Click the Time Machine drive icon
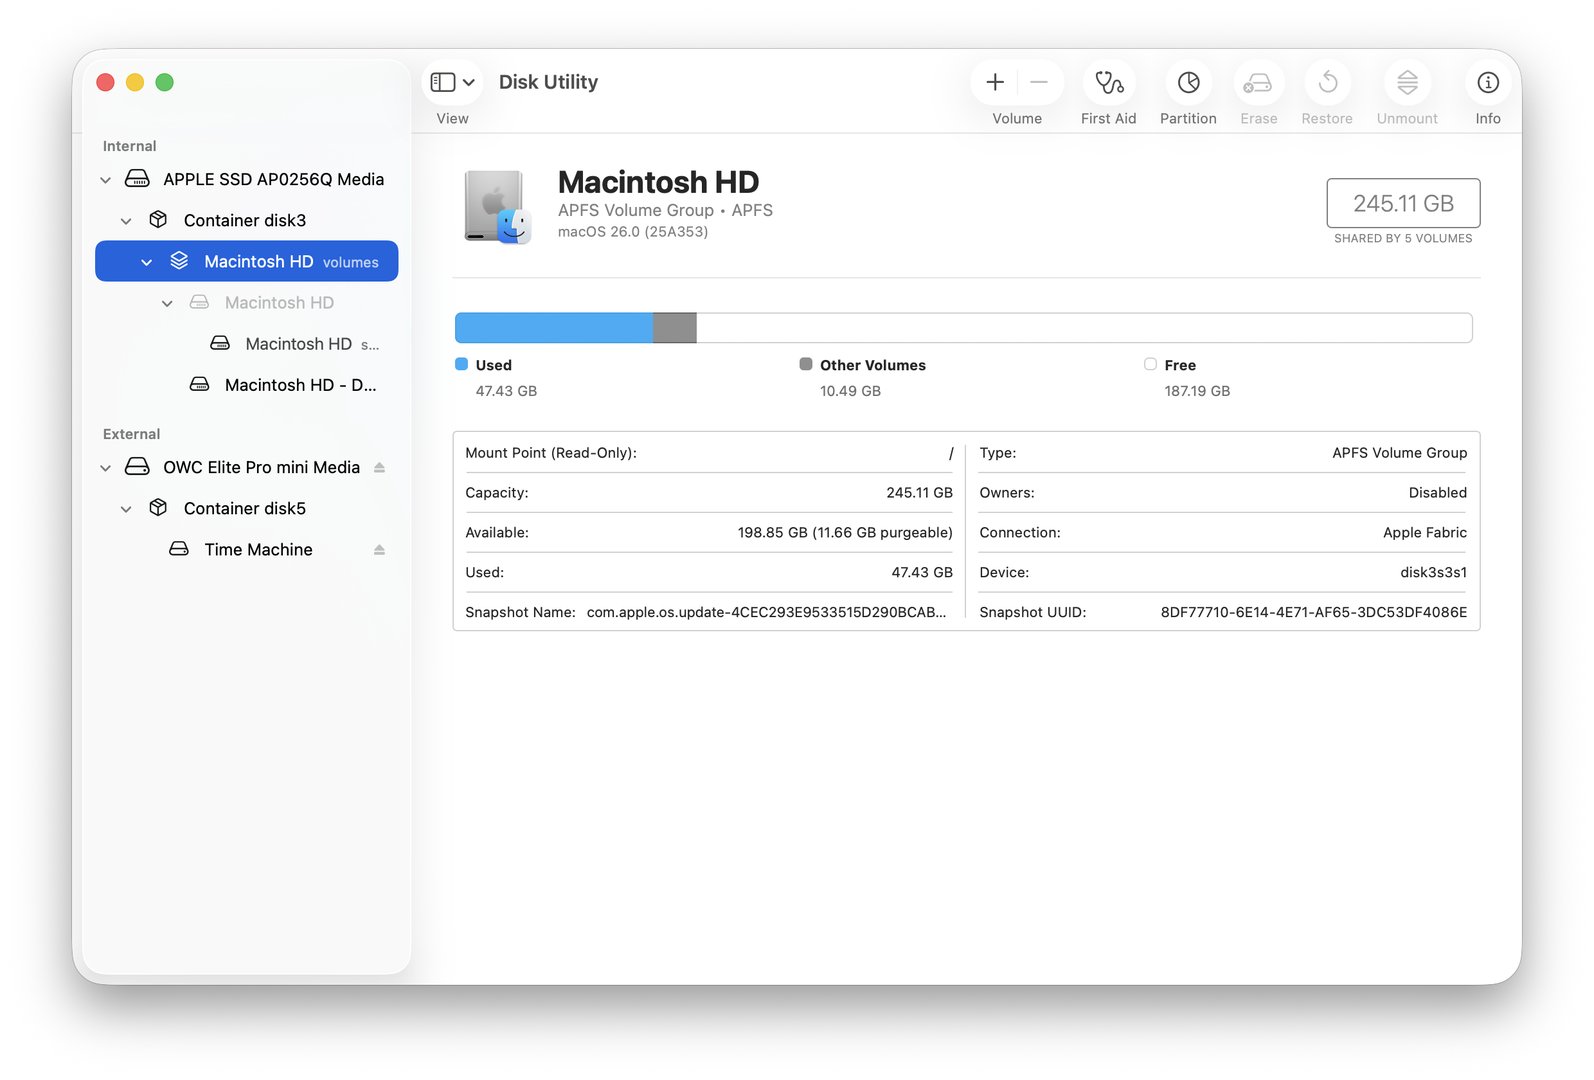1594x1080 pixels. click(x=179, y=549)
